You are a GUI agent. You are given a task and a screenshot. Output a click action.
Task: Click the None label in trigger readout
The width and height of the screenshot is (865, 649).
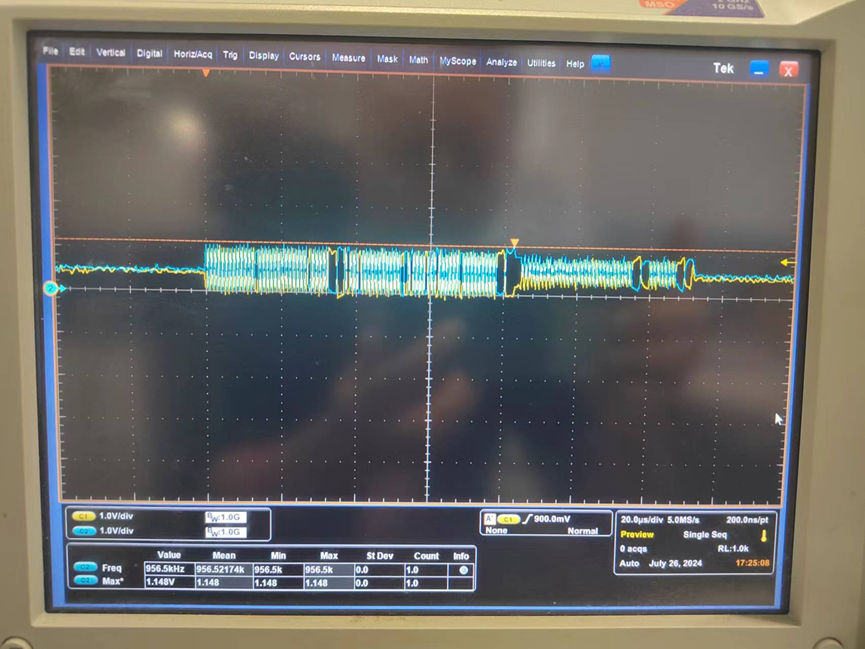496,530
